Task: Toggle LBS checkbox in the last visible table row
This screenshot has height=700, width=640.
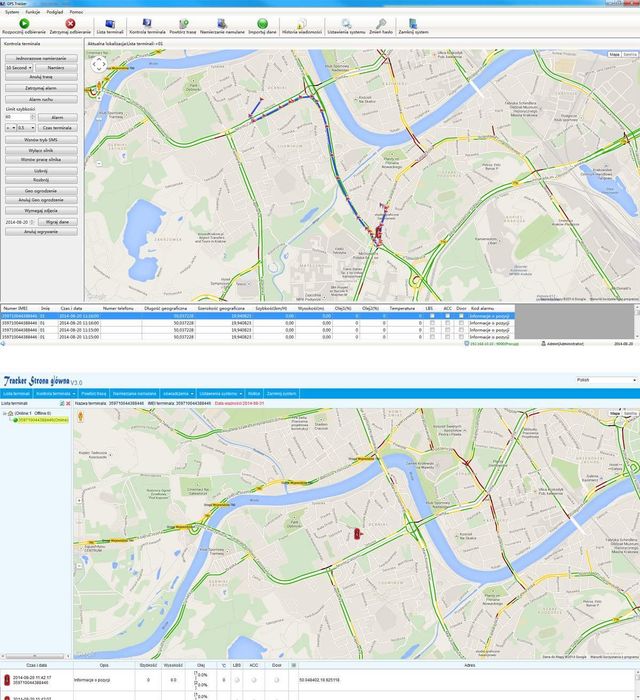Action: pyautogui.click(x=432, y=337)
